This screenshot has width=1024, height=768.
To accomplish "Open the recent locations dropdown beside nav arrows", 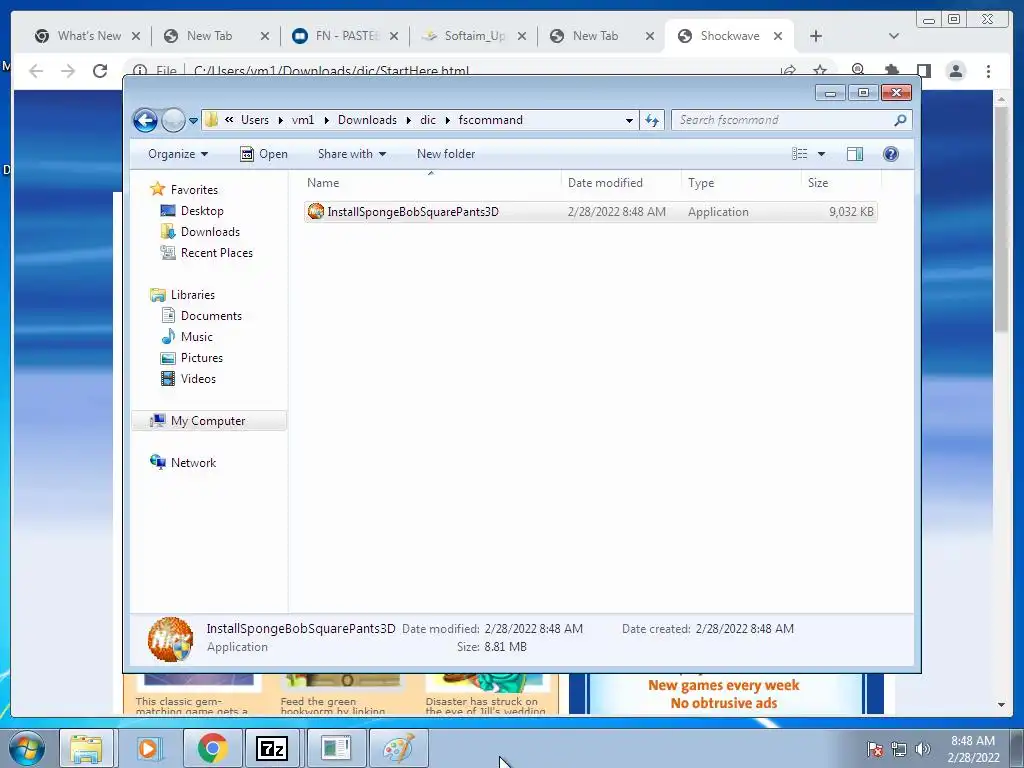I will [x=193, y=120].
